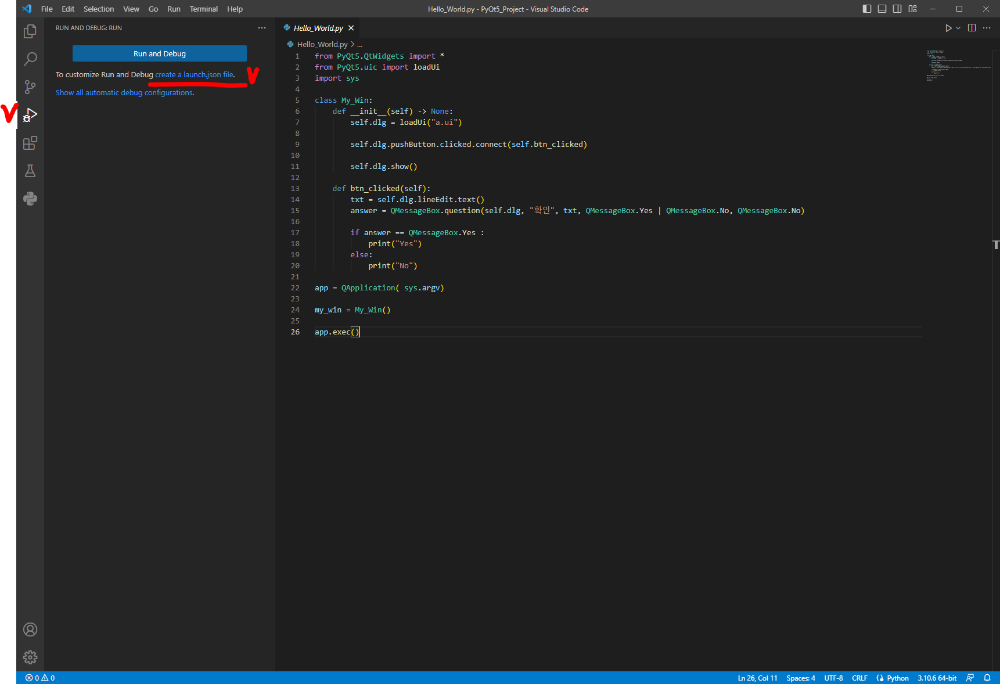The height and width of the screenshot is (684, 1000).
Task: Click Hello_World.py in the breadcrumb
Action: pyautogui.click(x=322, y=45)
